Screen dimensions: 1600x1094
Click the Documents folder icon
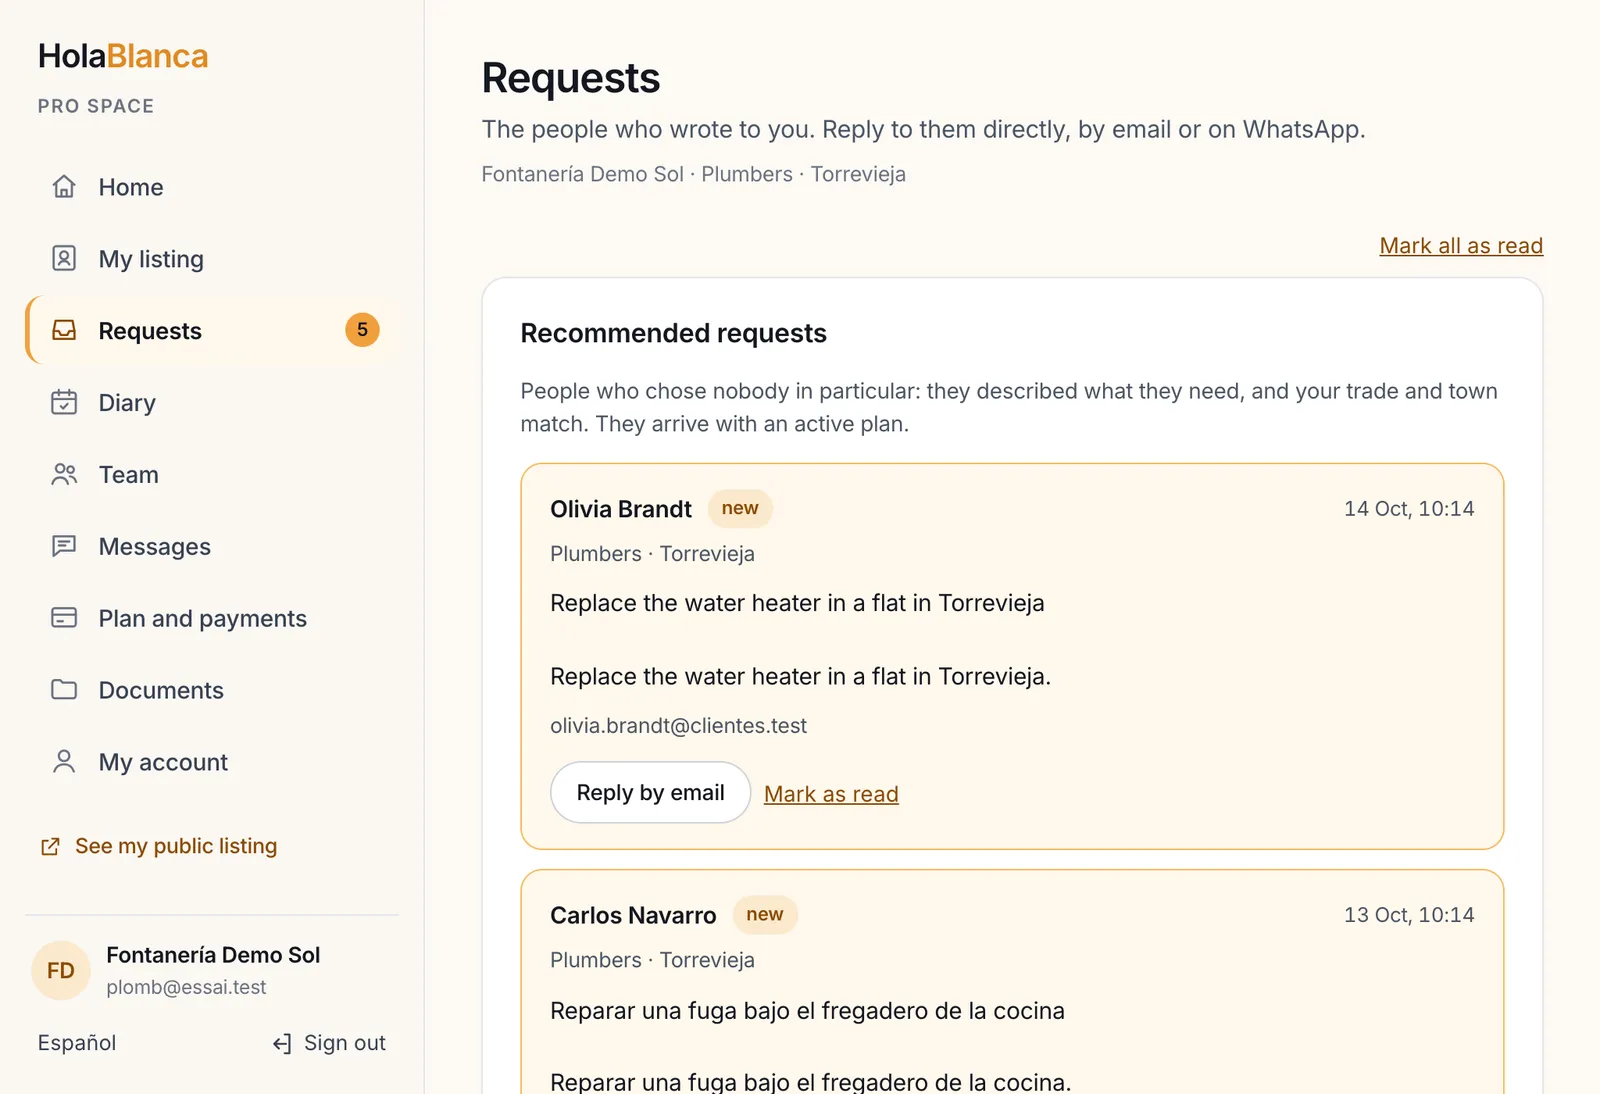point(64,690)
